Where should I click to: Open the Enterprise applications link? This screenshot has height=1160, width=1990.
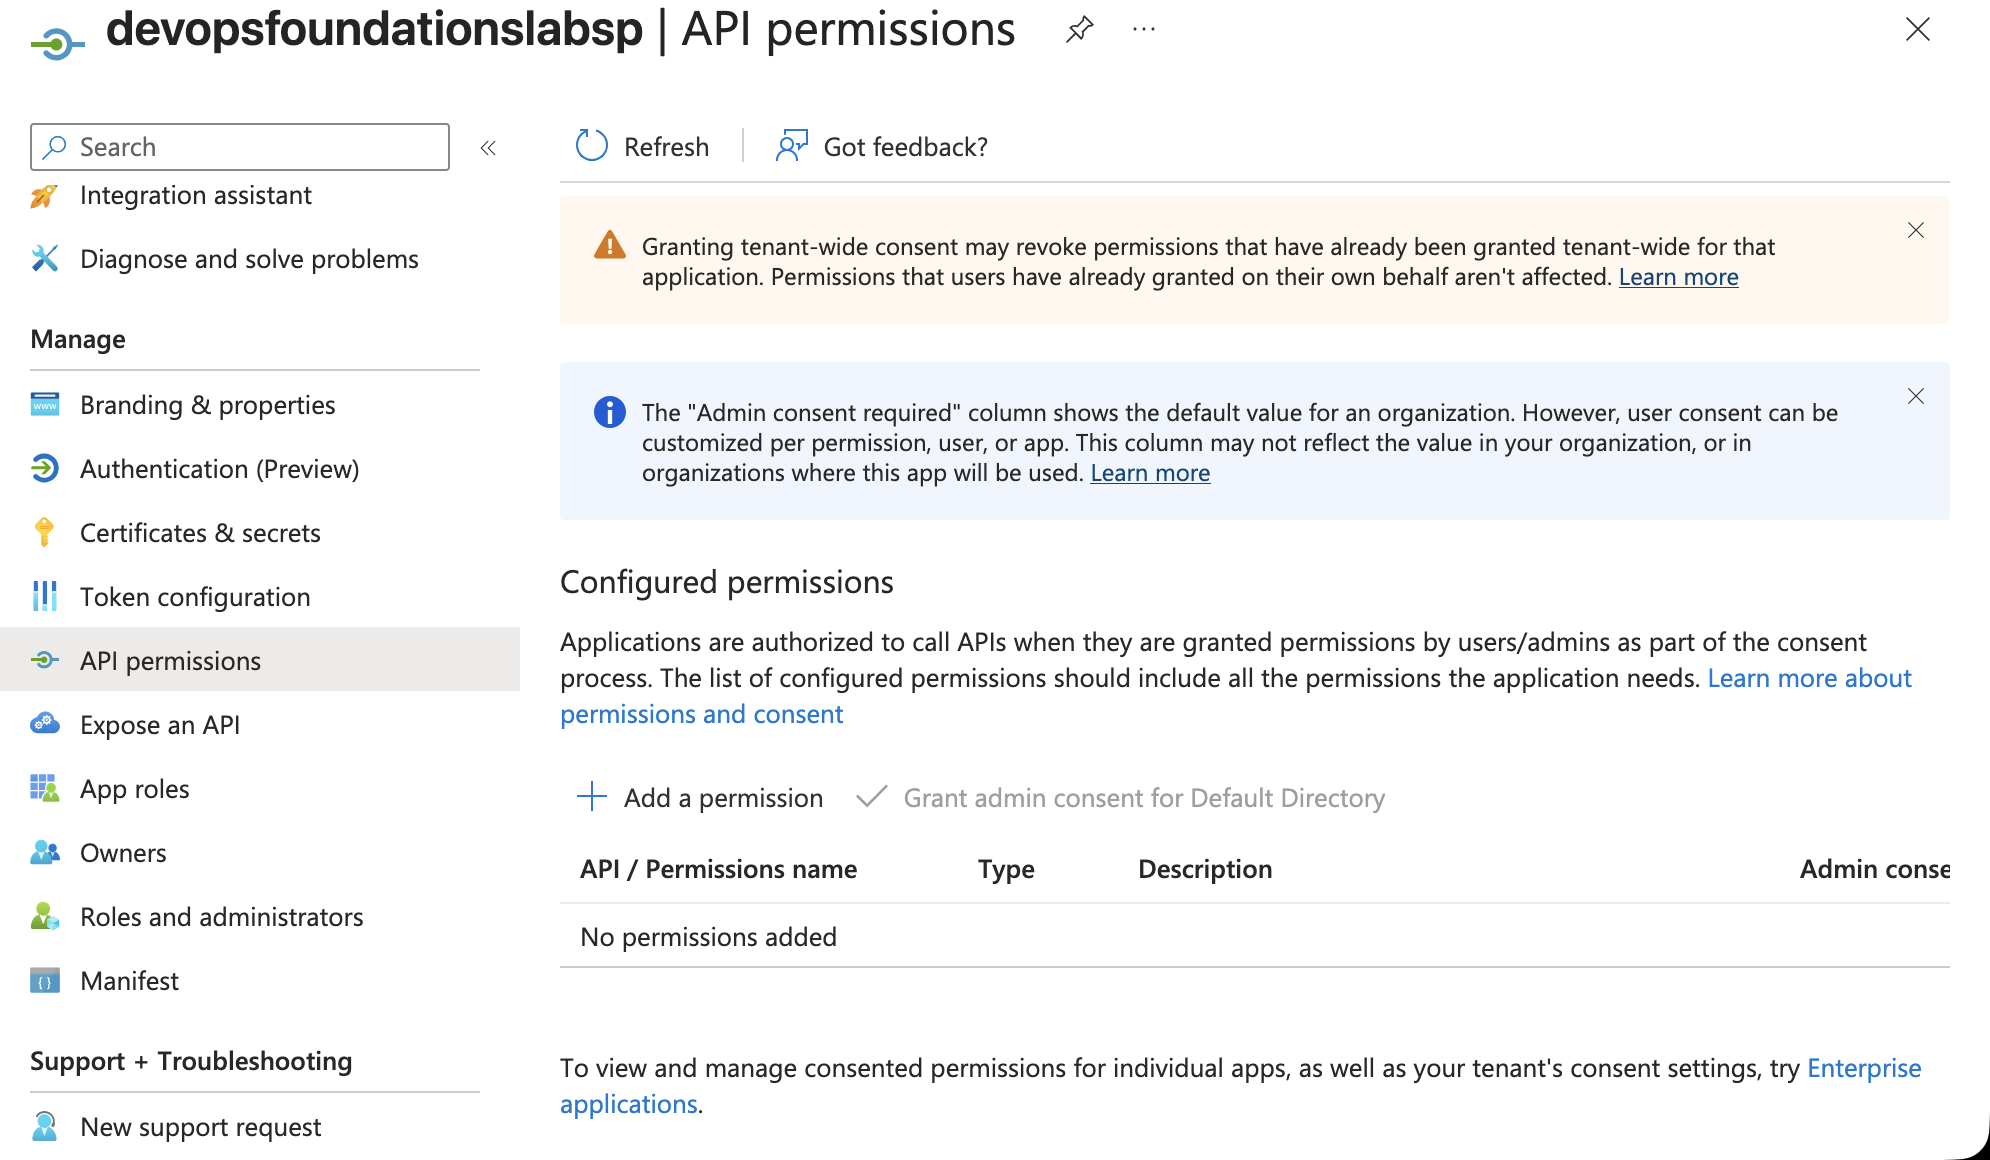1864,1068
